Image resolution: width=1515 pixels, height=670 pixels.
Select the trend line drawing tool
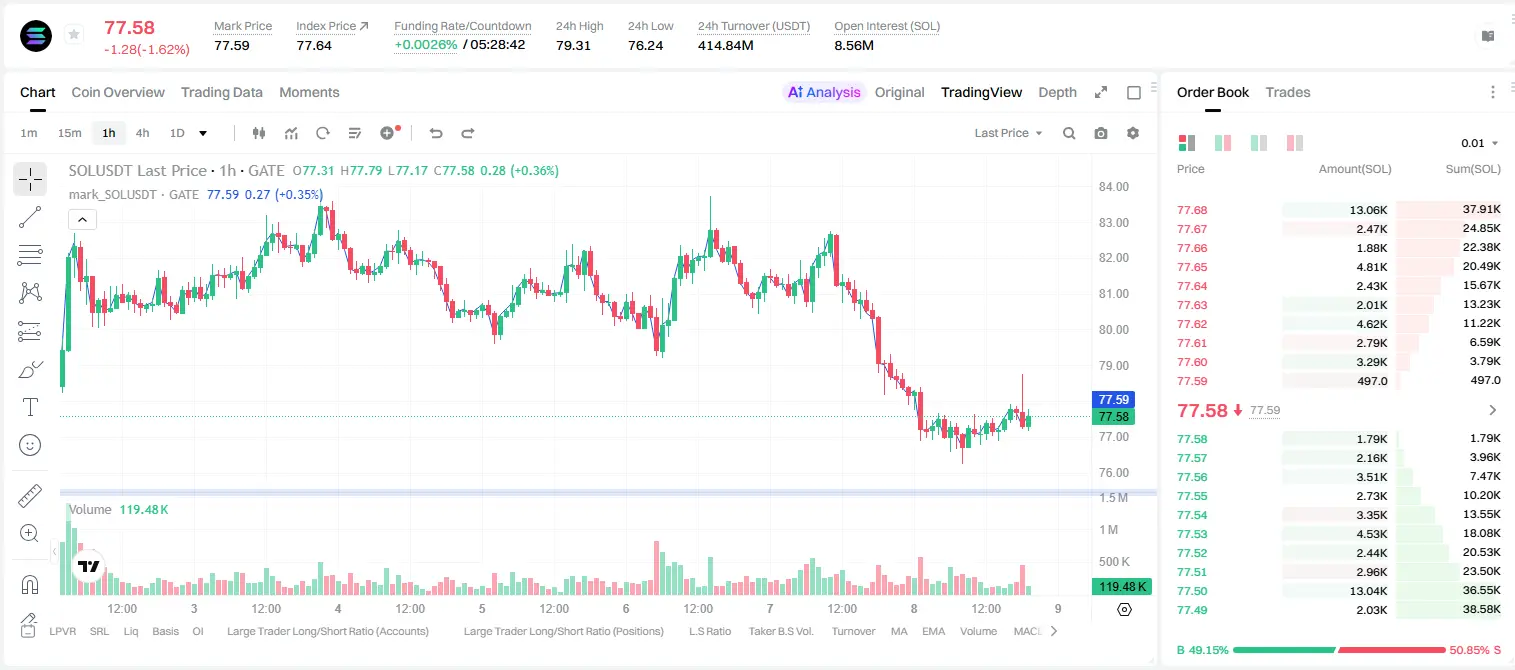(x=30, y=217)
